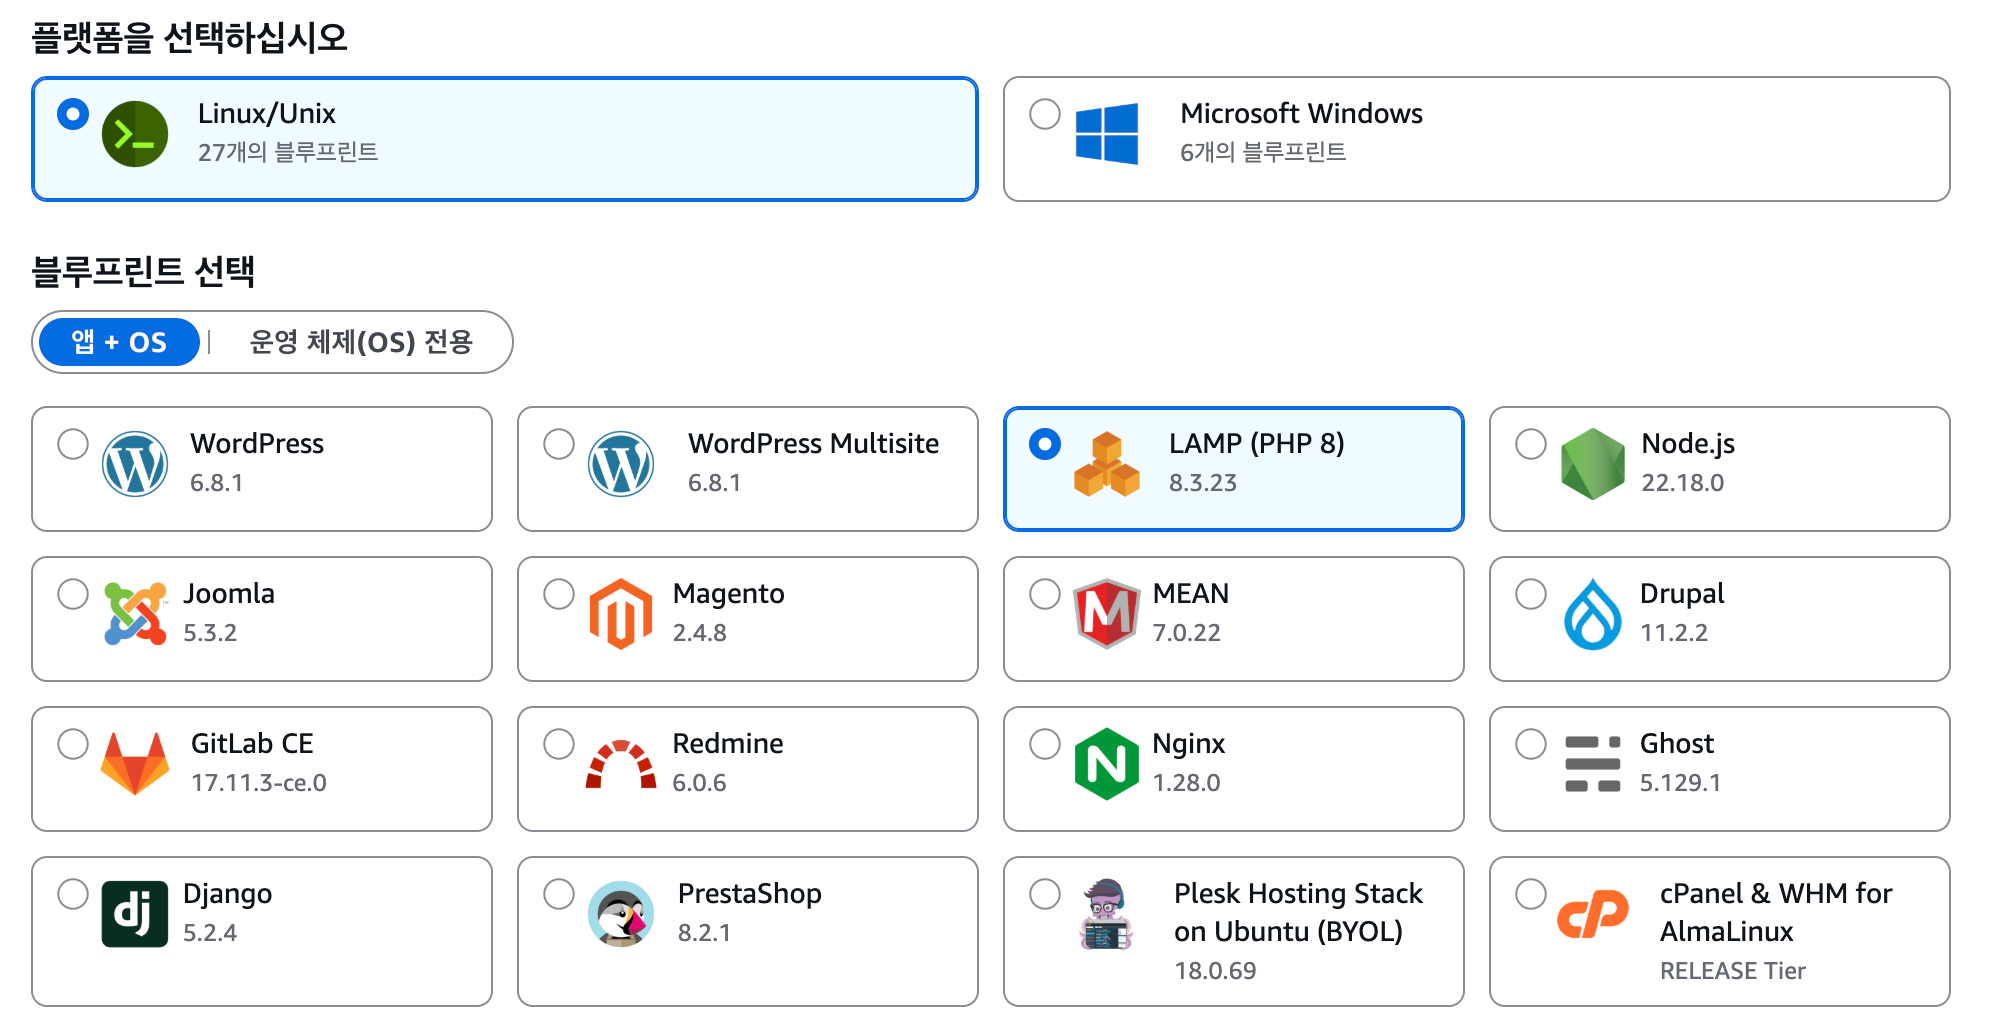Click the MEAN red shield icon
Screen dimensions: 2004x1026
[1107, 614]
